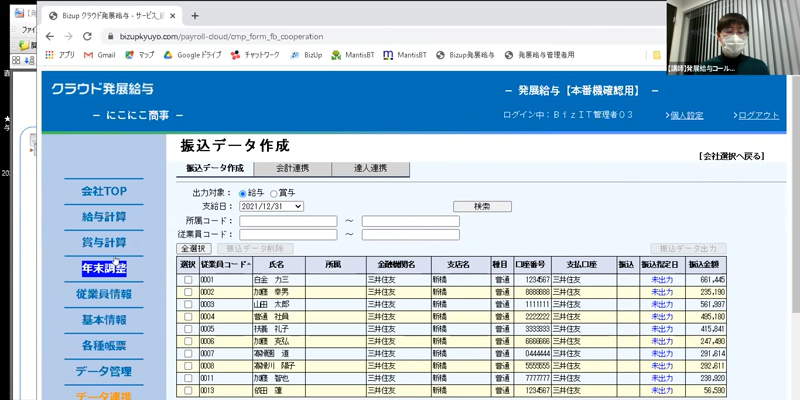The height and width of the screenshot is (400, 800).
Task: Open the 支給日 date dropdown
Action: point(271,206)
